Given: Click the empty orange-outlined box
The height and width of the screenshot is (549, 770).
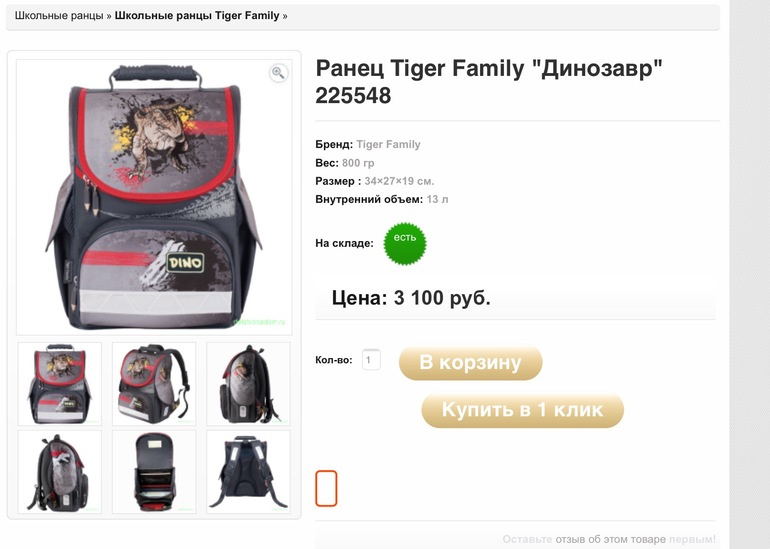Looking at the screenshot, I should click(x=326, y=488).
